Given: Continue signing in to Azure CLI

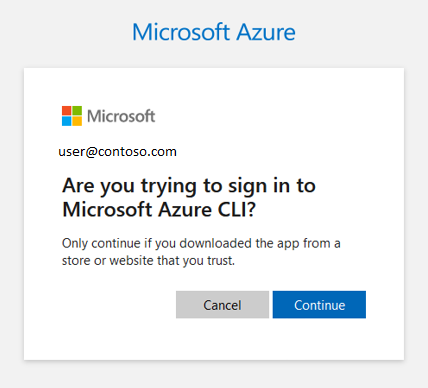Looking at the screenshot, I should click(319, 305).
